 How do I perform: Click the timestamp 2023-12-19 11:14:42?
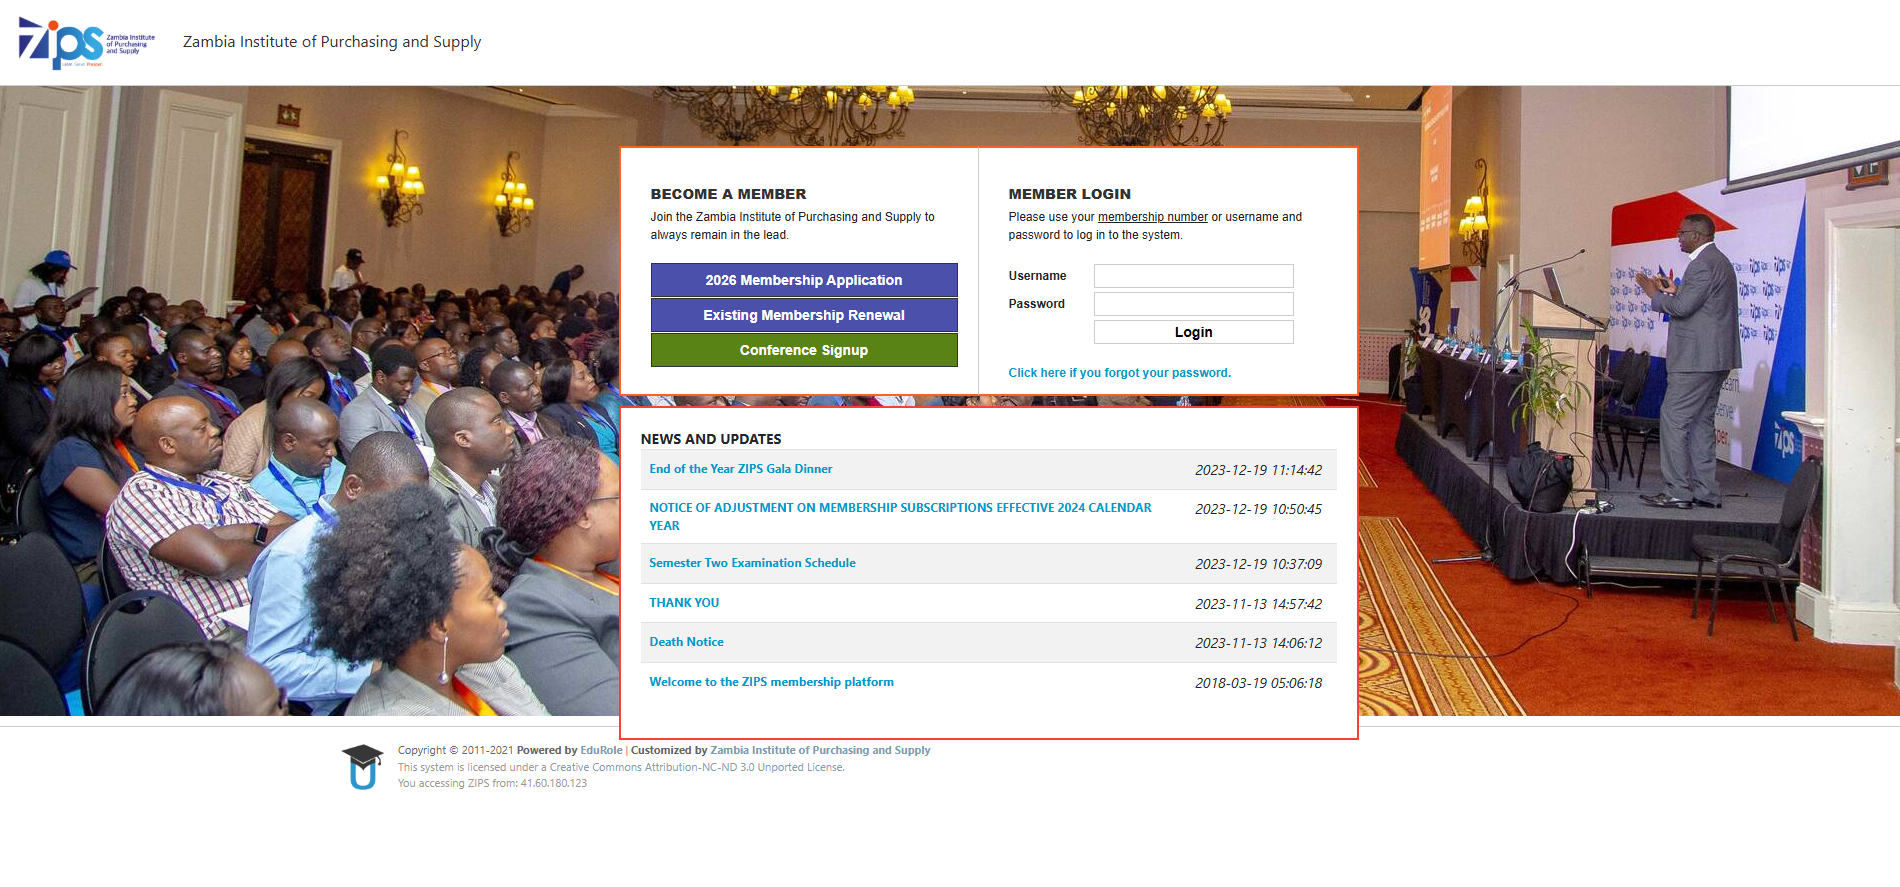(x=1258, y=470)
